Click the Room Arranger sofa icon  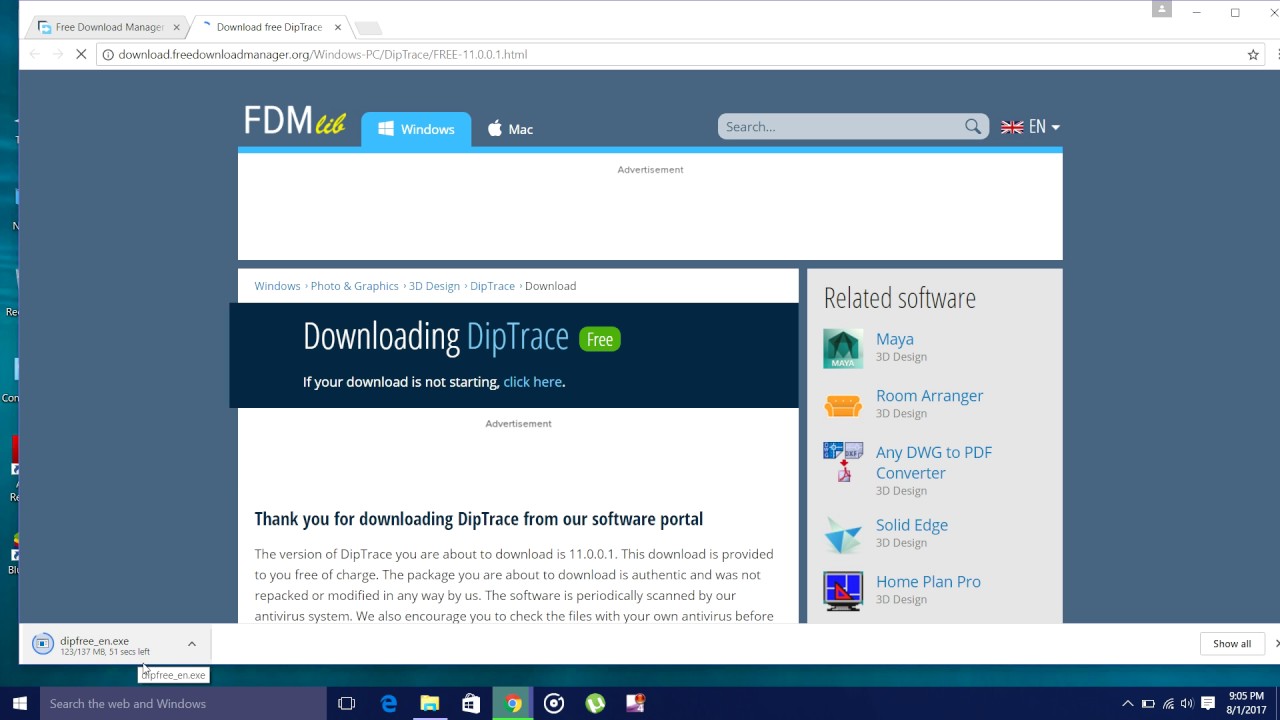point(843,406)
